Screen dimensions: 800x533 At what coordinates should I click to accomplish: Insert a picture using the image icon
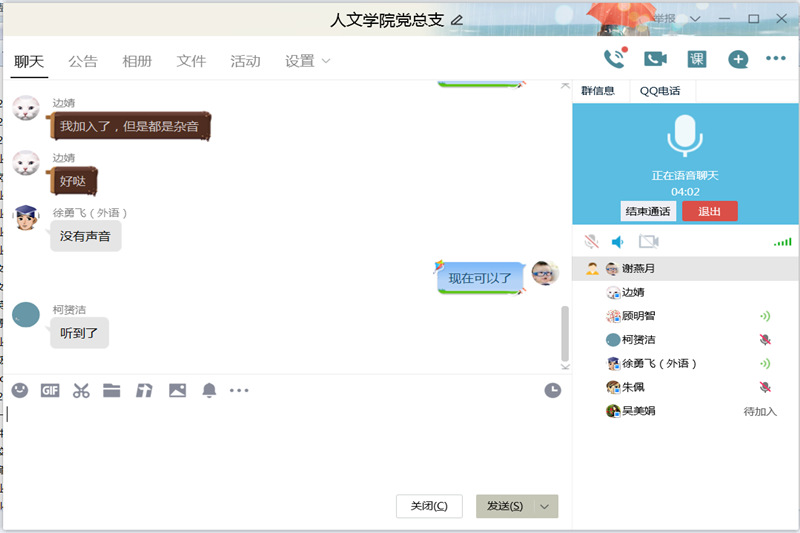[177, 390]
